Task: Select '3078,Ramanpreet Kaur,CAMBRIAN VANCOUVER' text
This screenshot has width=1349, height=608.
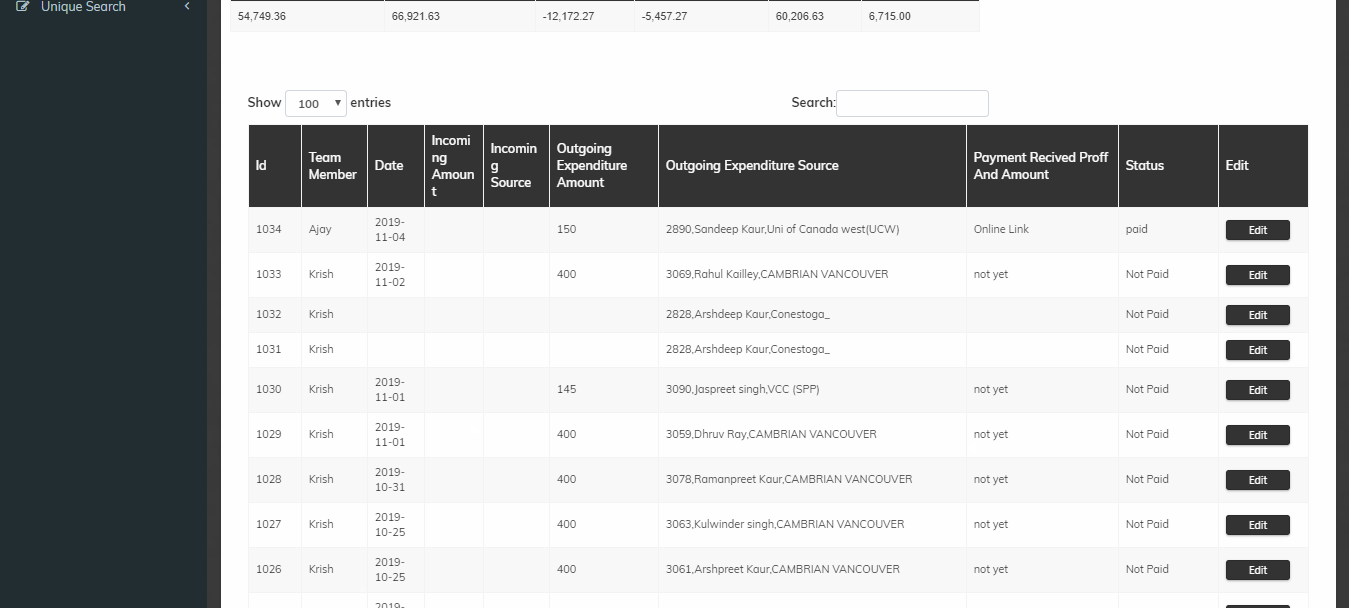Action: coord(789,479)
